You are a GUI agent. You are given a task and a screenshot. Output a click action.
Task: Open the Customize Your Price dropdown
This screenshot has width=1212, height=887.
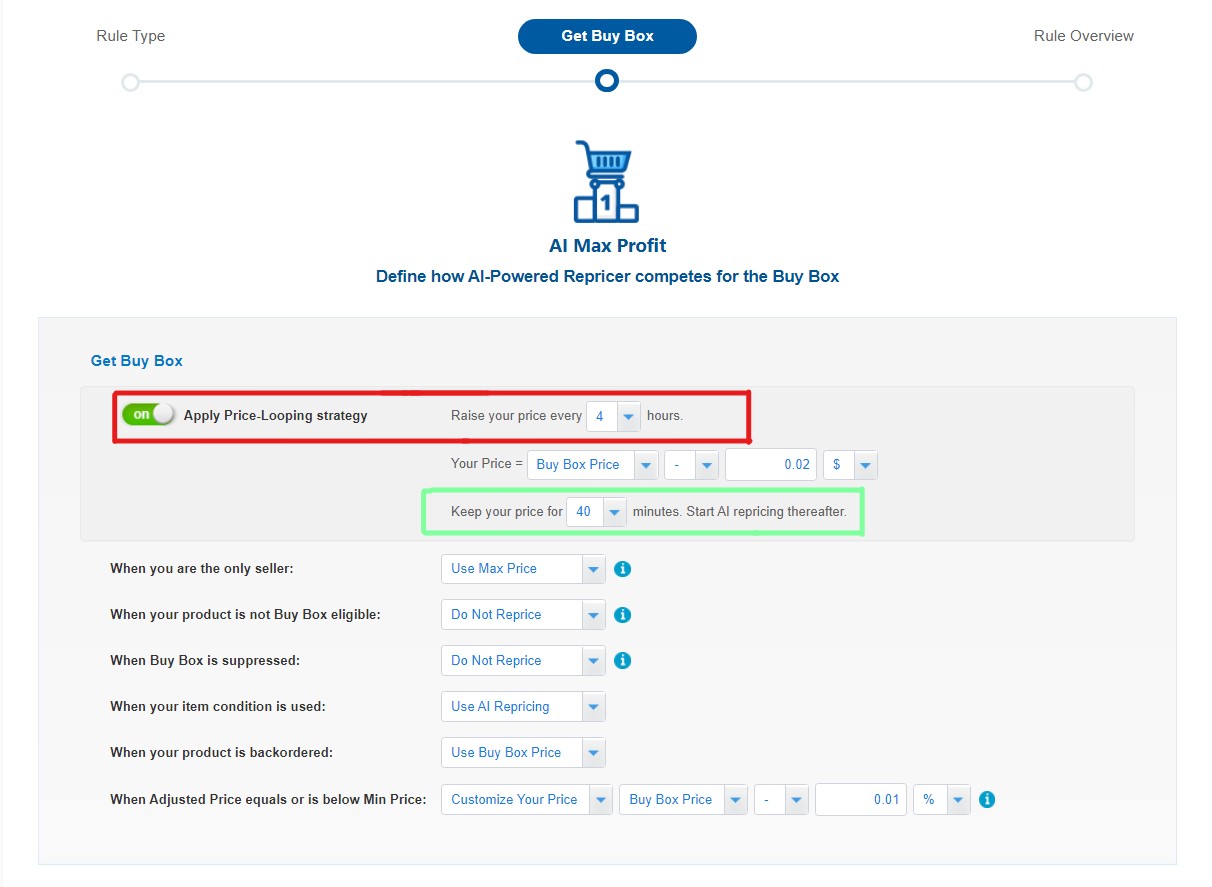(x=526, y=800)
